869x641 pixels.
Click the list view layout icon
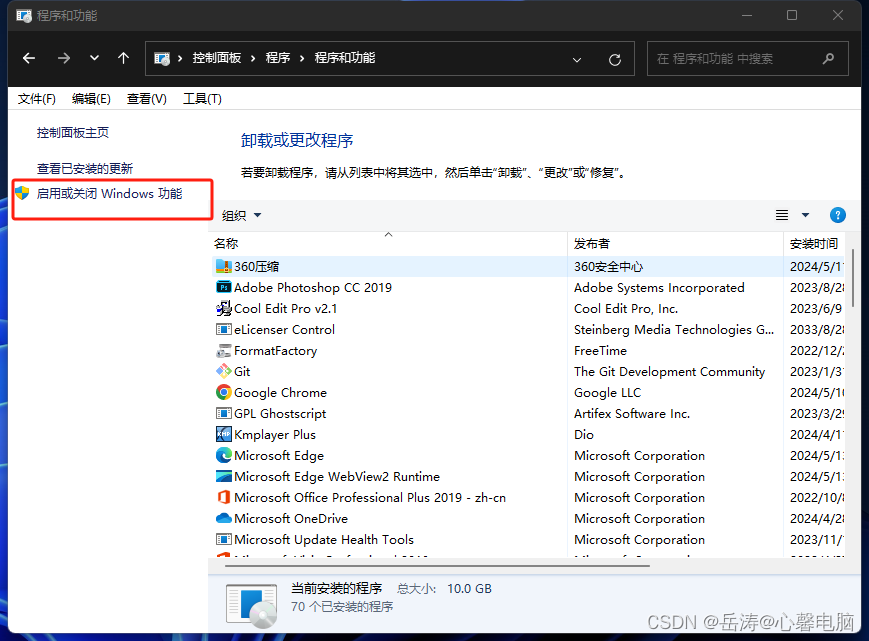coord(782,215)
